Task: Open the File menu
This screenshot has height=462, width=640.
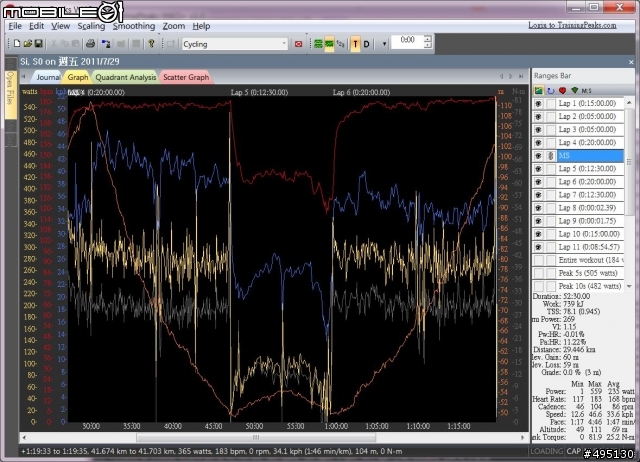Action: coord(15,26)
